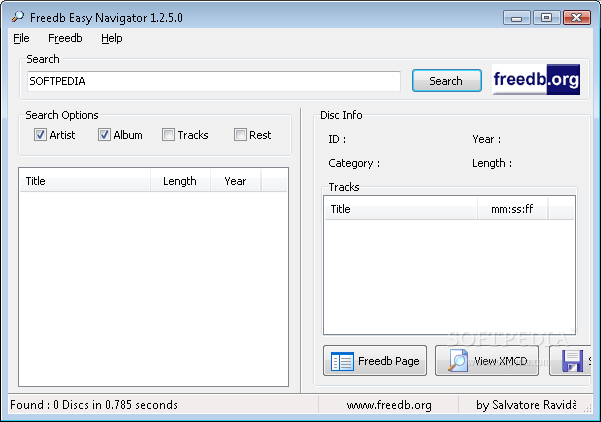Viewport: 601px width, 422px height.
Task: Open the Freedb Page button
Action: (x=375, y=361)
